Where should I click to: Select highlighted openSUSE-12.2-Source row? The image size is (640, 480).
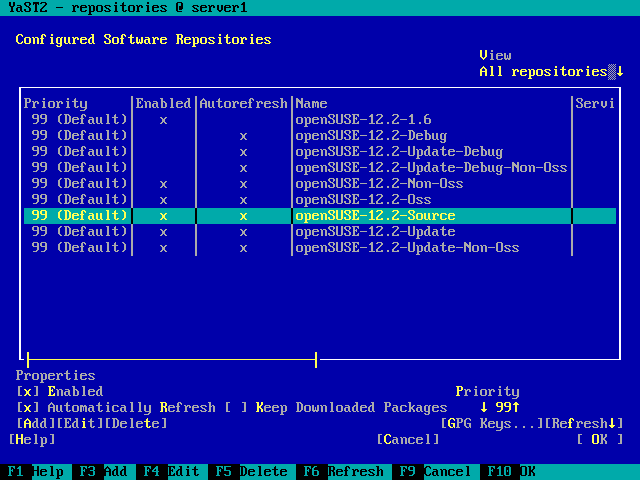pos(320,216)
